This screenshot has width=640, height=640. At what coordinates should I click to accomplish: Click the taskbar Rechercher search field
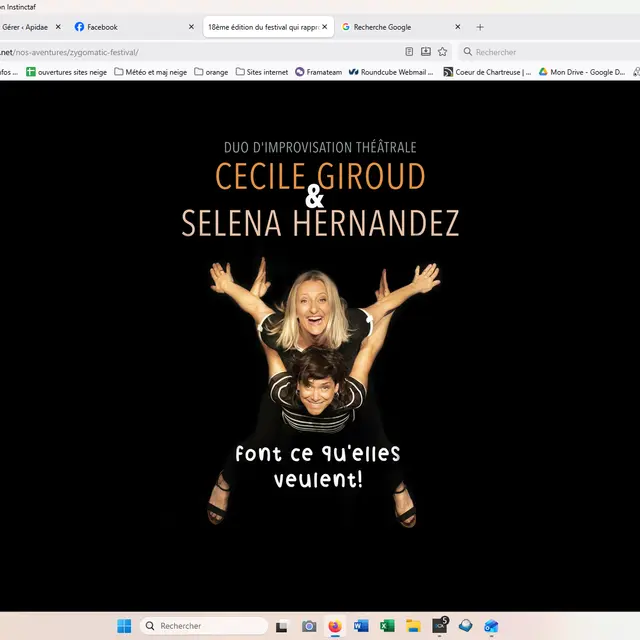204,626
